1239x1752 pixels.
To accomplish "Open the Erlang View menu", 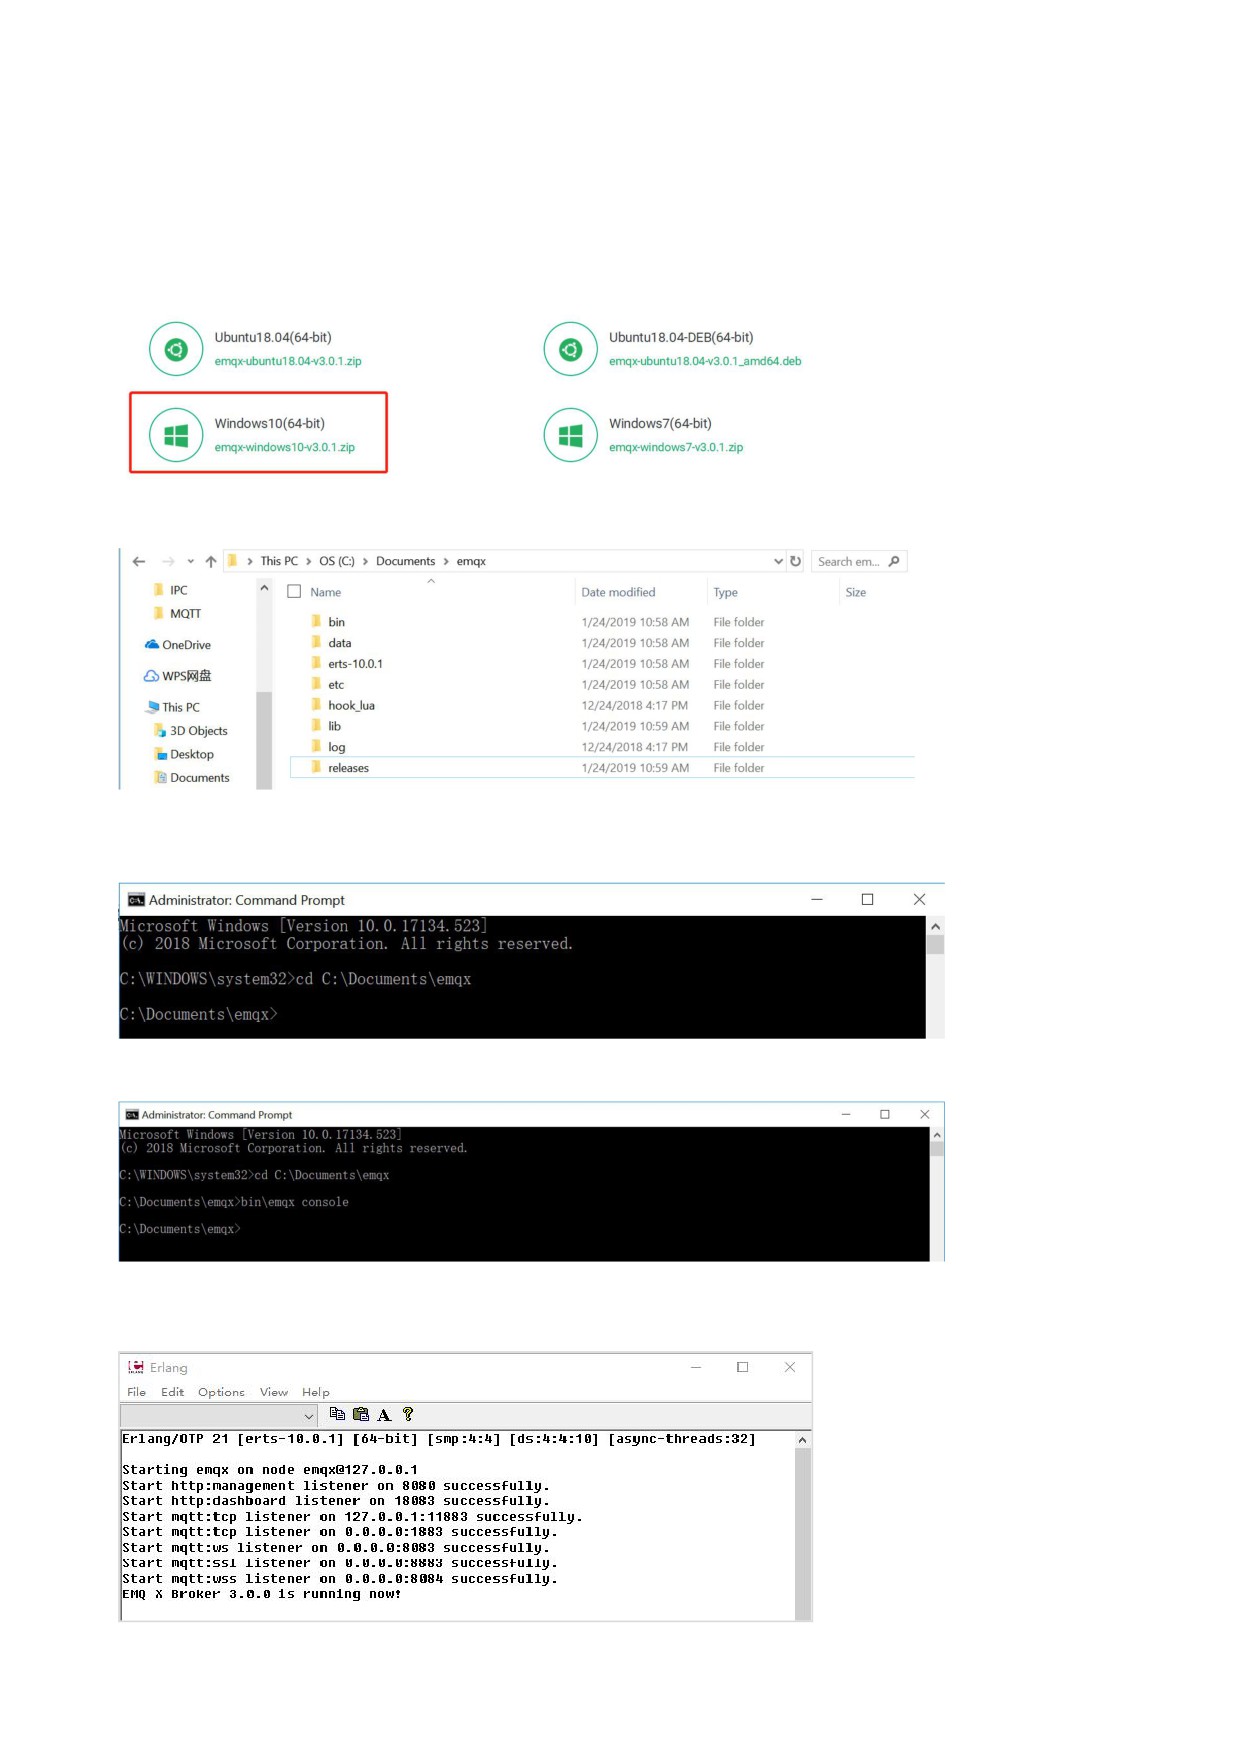I will [274, 1392].
